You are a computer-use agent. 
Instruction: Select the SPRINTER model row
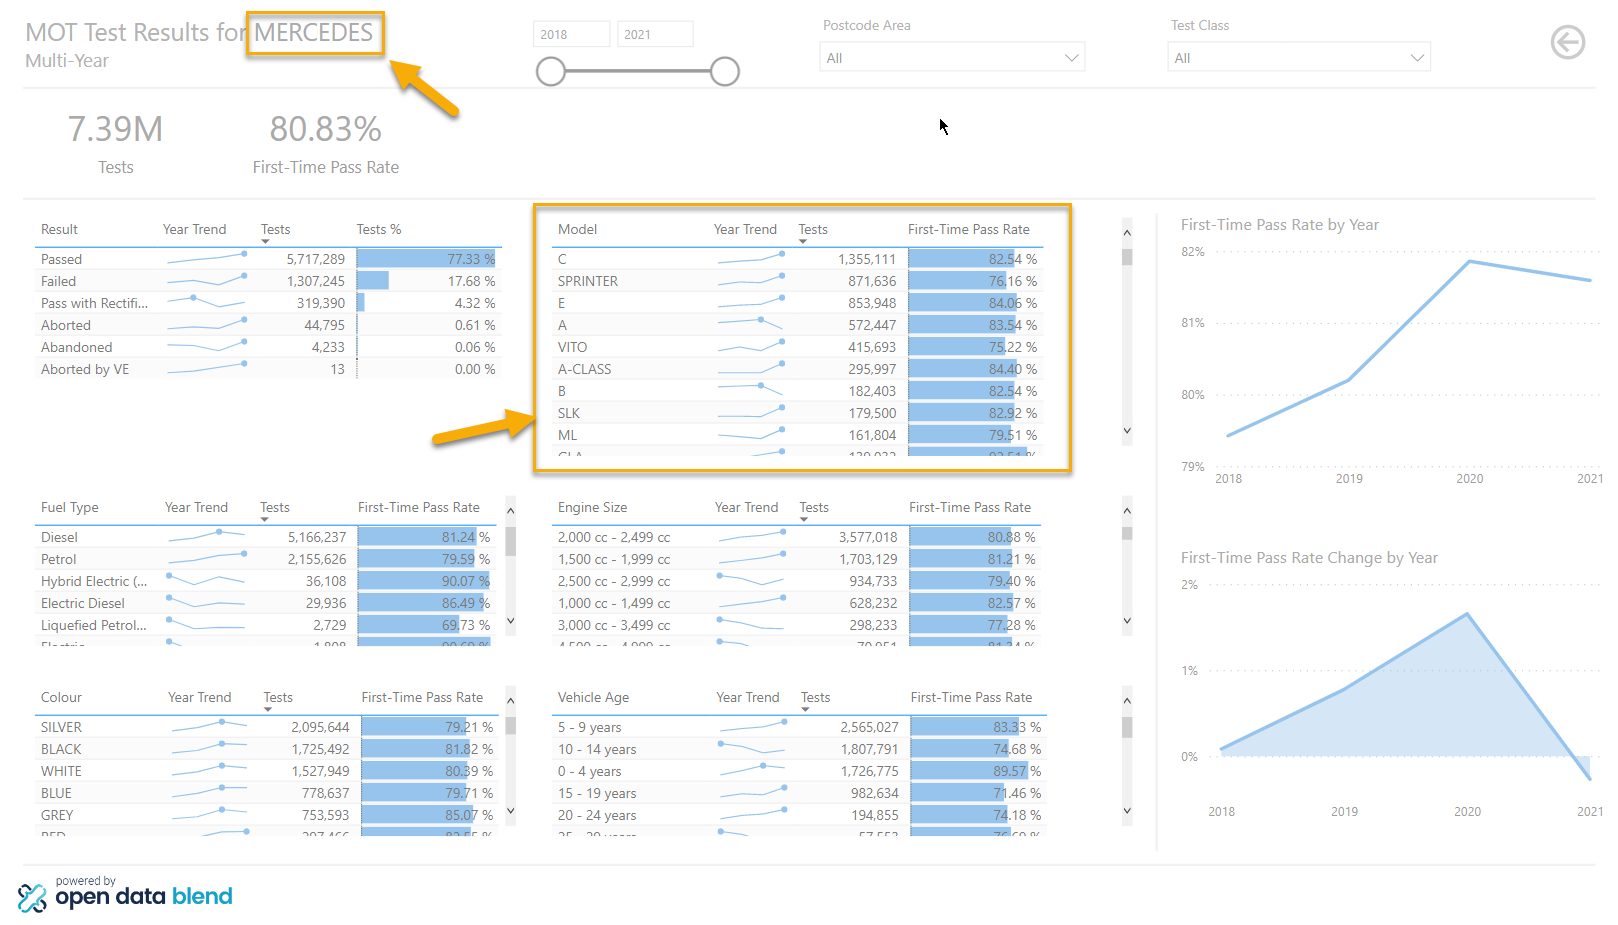[x=798, y=281]
